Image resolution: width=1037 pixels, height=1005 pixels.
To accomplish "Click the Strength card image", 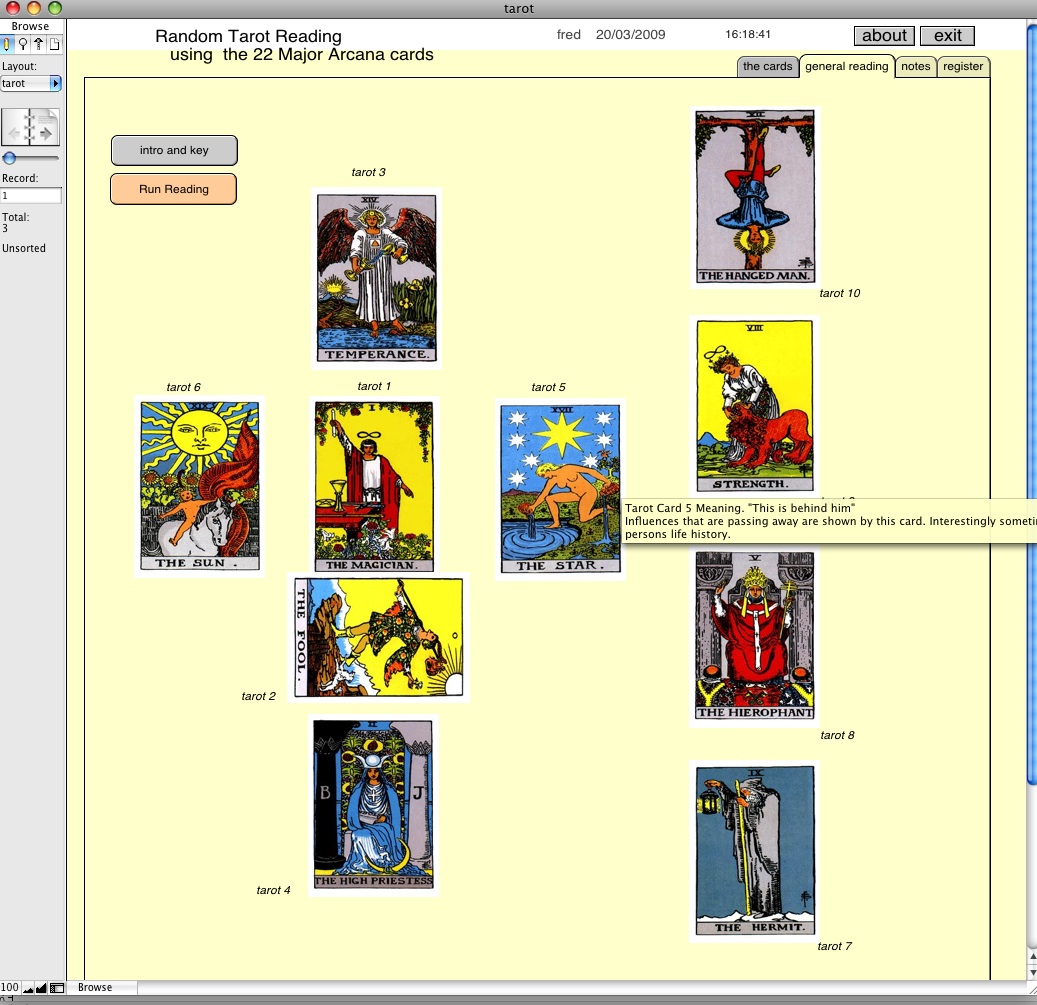I will [x=755, y=406].
